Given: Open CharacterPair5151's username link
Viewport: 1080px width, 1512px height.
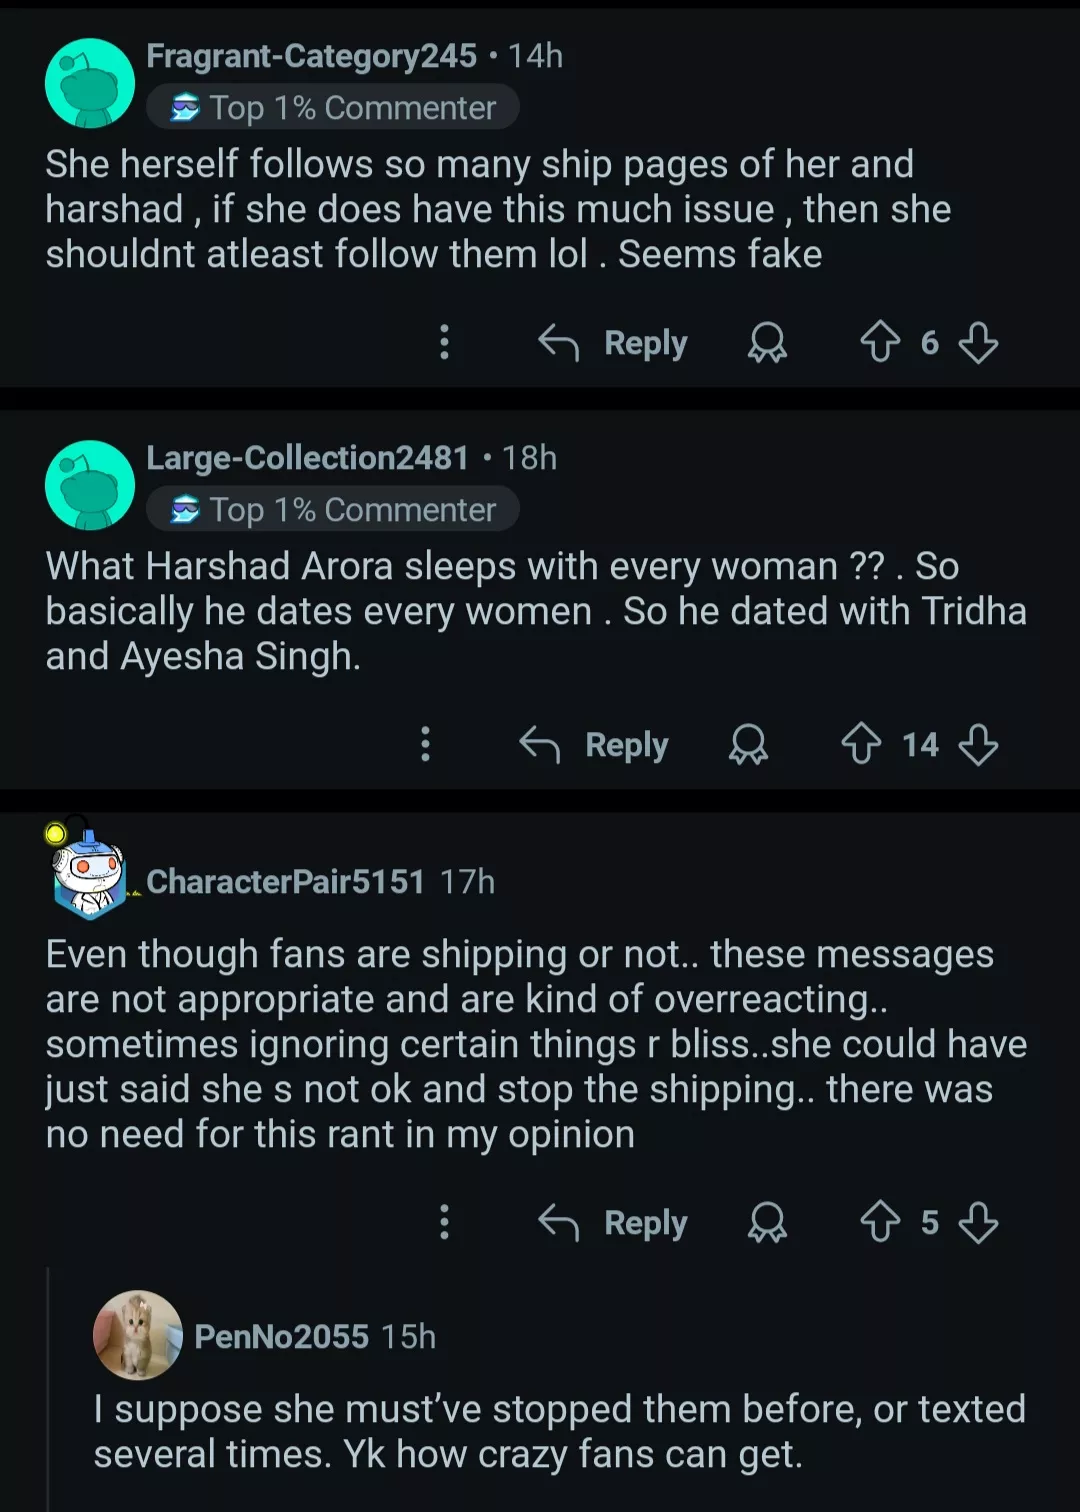Looking at the screenshot, I should click(285, 882).
